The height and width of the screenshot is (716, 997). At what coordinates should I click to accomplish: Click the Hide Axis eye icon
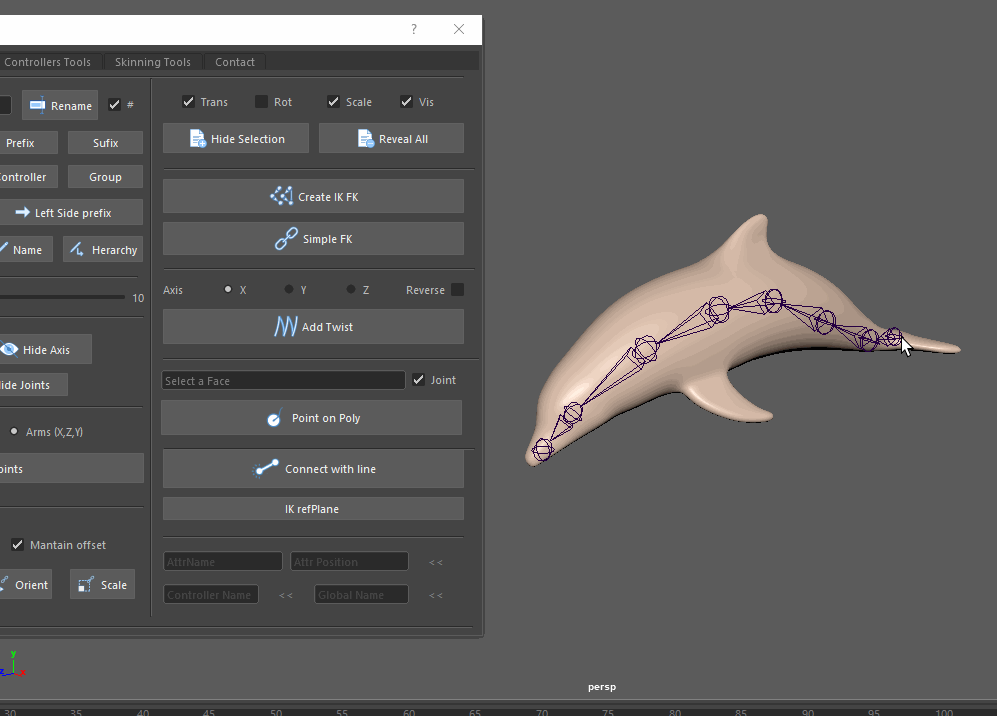point(9,349)
